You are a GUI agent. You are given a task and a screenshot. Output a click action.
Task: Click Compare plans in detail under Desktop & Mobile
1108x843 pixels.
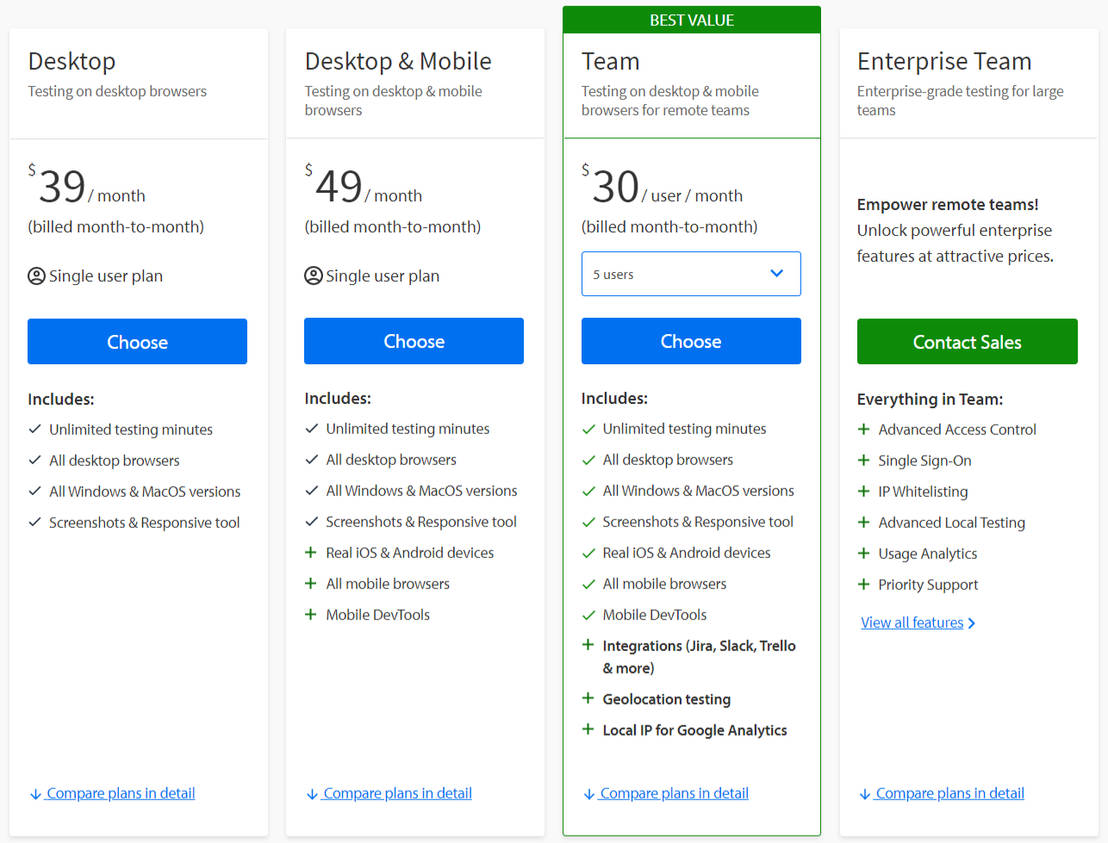click(x=397, y=793)
